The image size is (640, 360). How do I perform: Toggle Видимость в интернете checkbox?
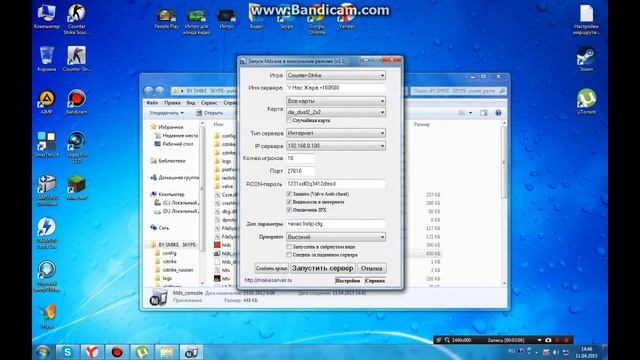click(289, 202)
